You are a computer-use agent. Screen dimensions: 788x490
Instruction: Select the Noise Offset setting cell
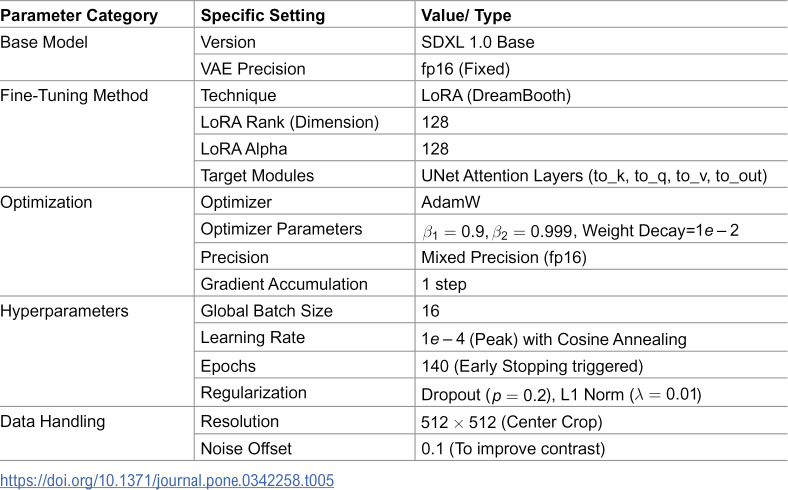(305, 447)
